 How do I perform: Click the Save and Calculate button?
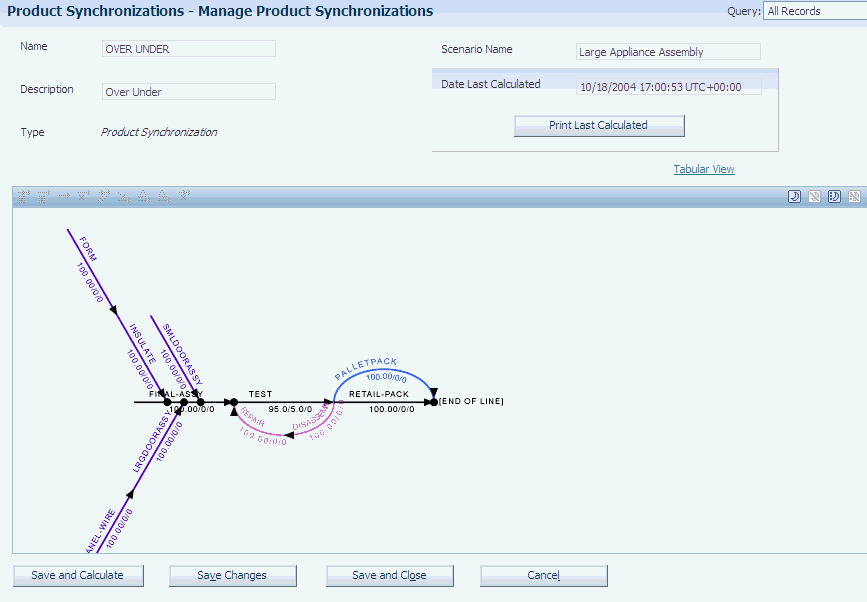[x=78, y=575]
